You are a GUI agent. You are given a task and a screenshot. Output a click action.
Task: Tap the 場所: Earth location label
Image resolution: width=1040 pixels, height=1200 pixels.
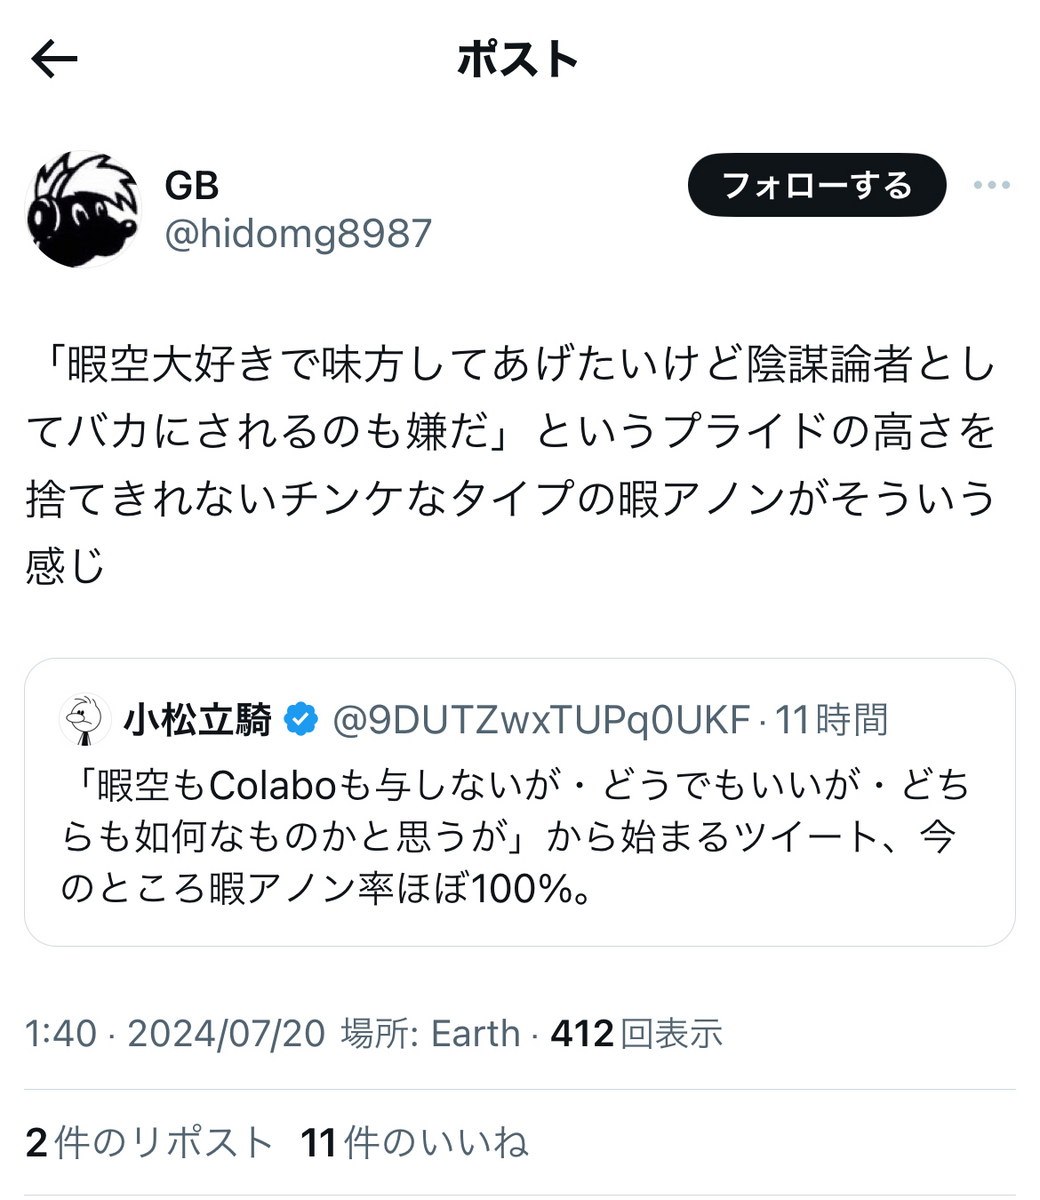click(x=431, y=1033)
